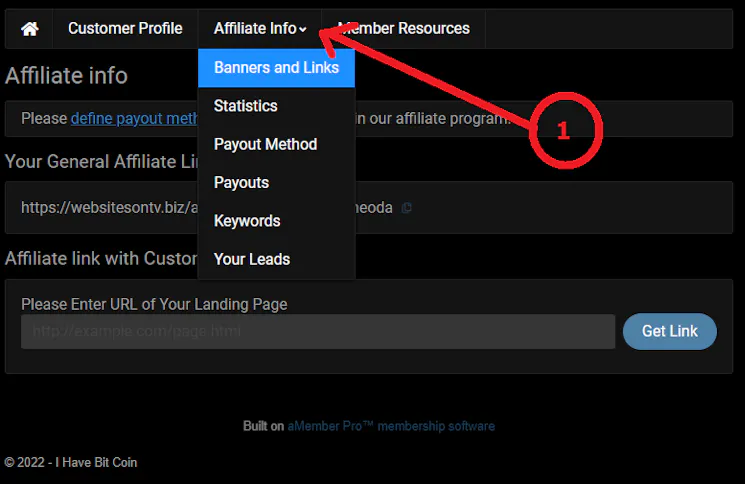
Task: Open Keywords from Affiliate Info menu
Action: (247, 221)
